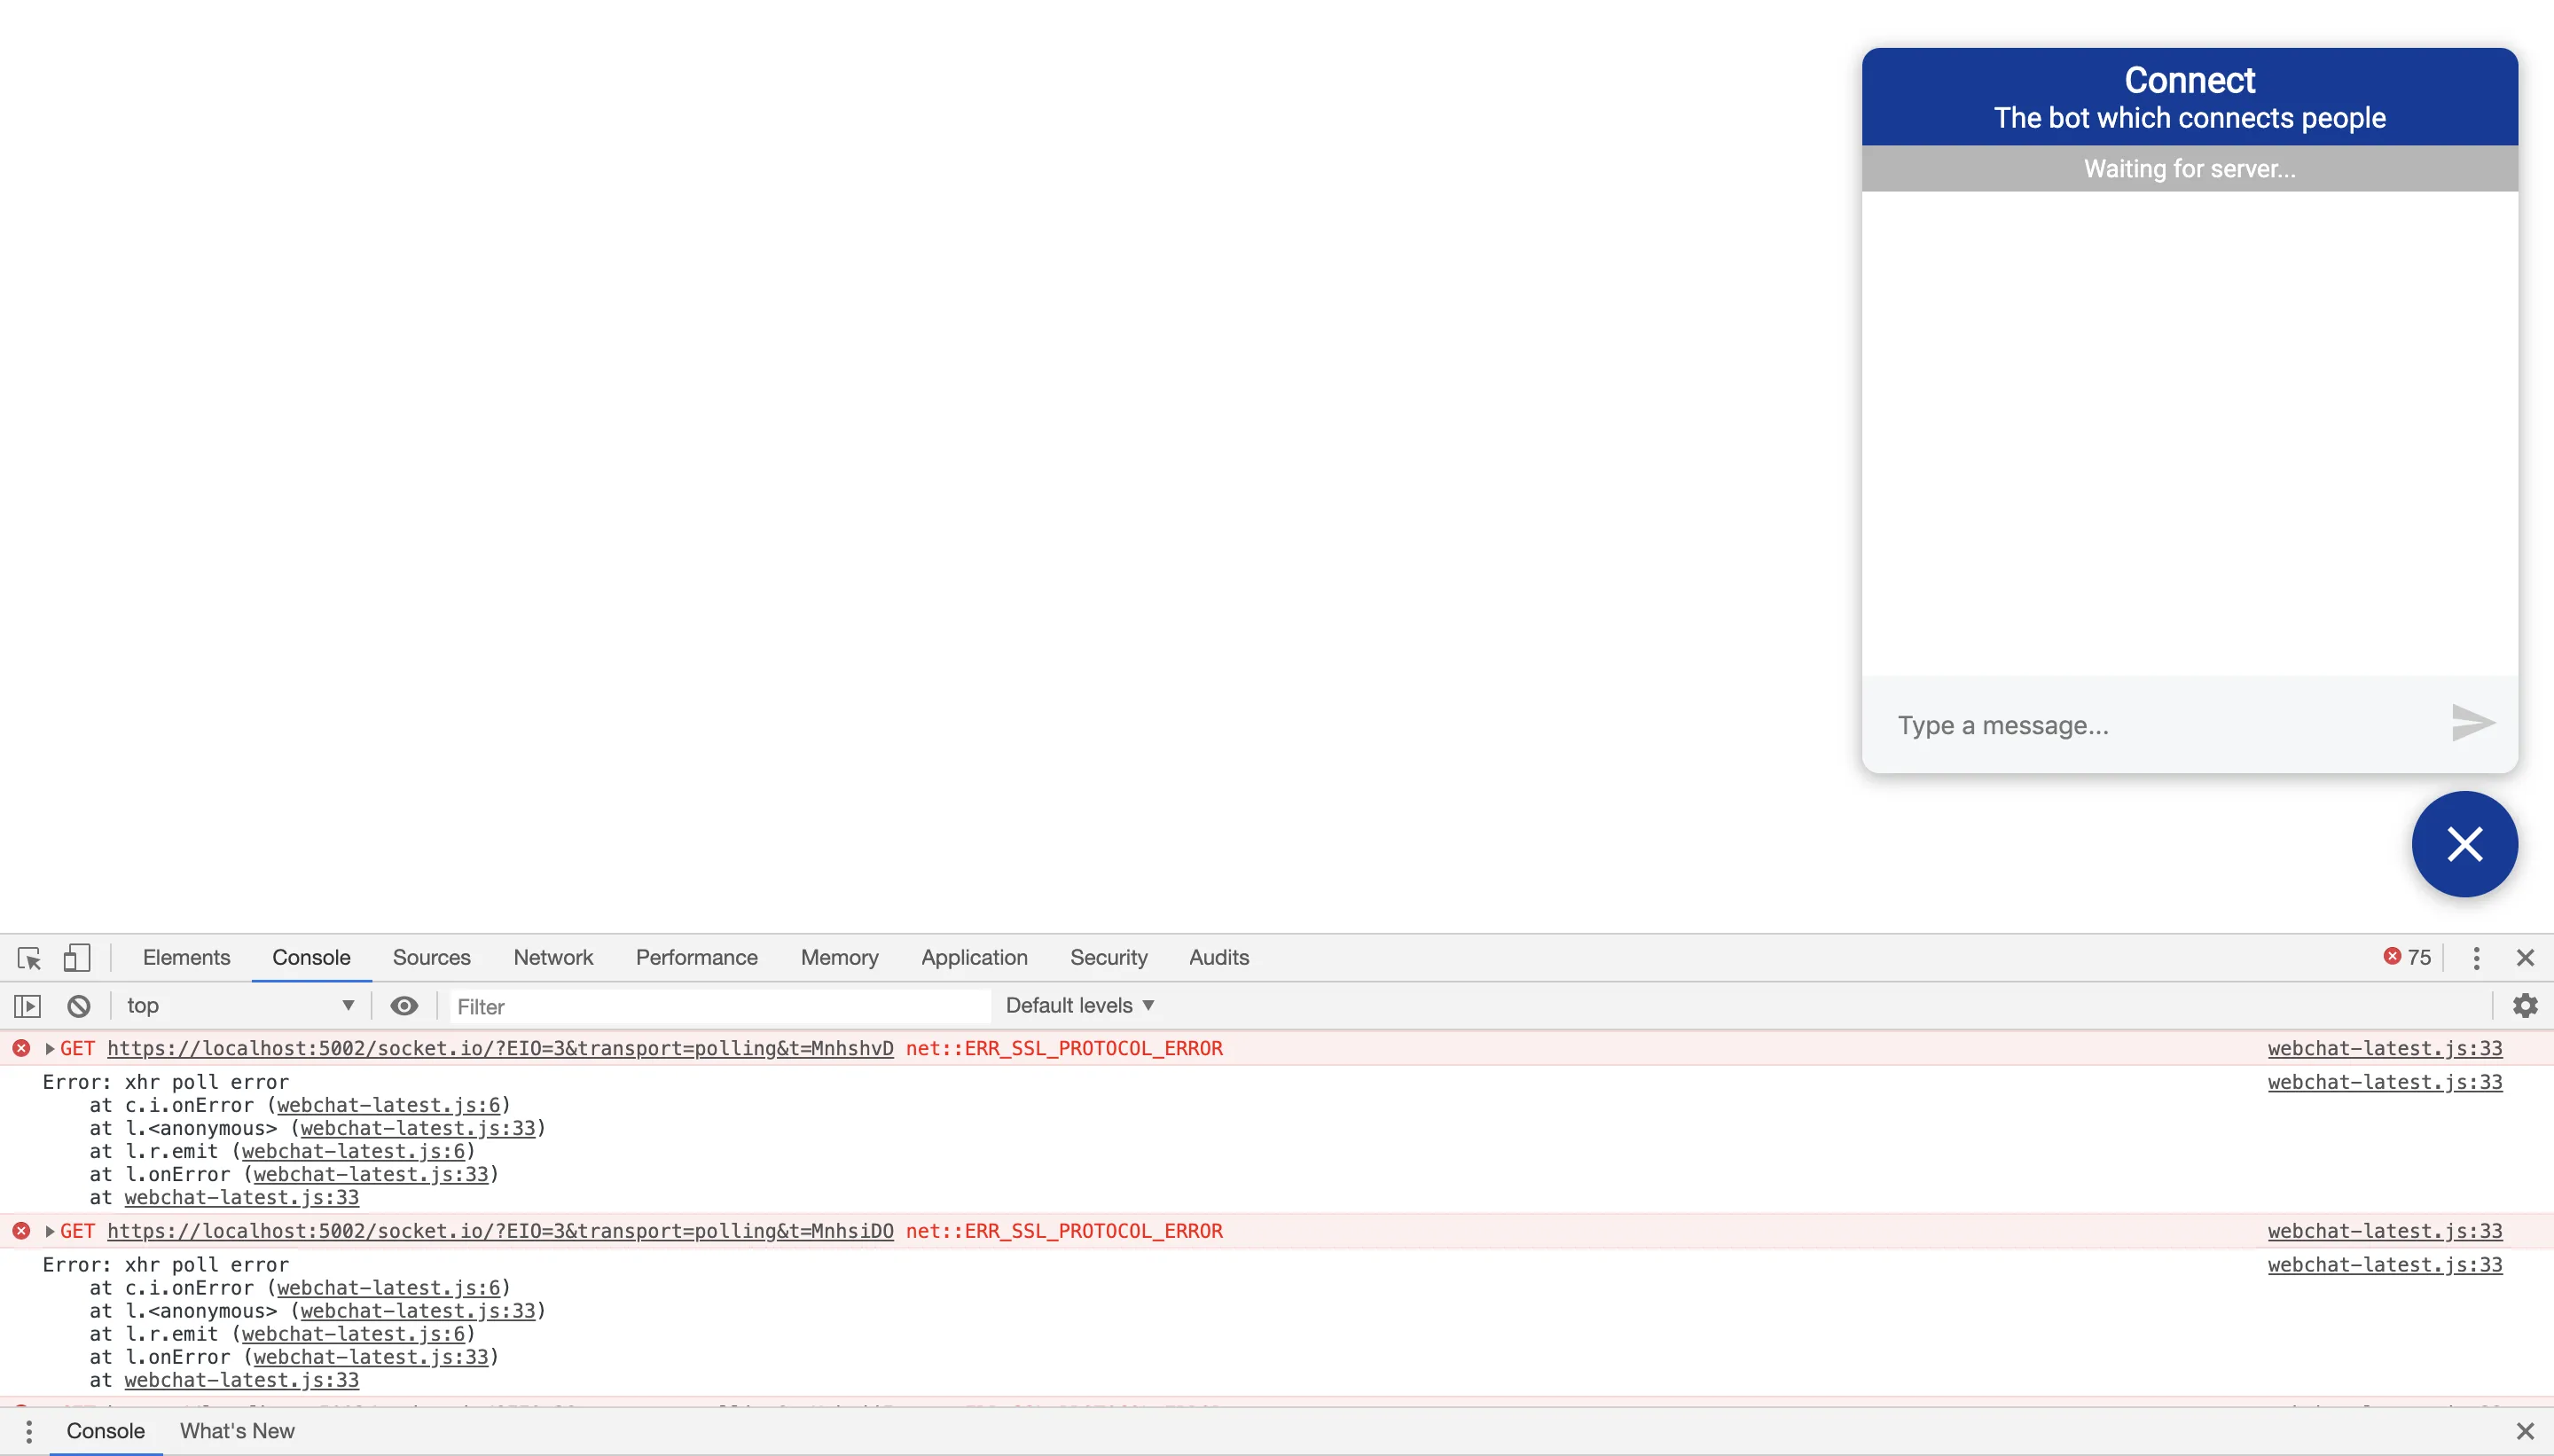This screenshot has width=2554, height=1456.
Task: Open first webchat-latest.js:33 source link
Action: click(x=2384, y=1049)
